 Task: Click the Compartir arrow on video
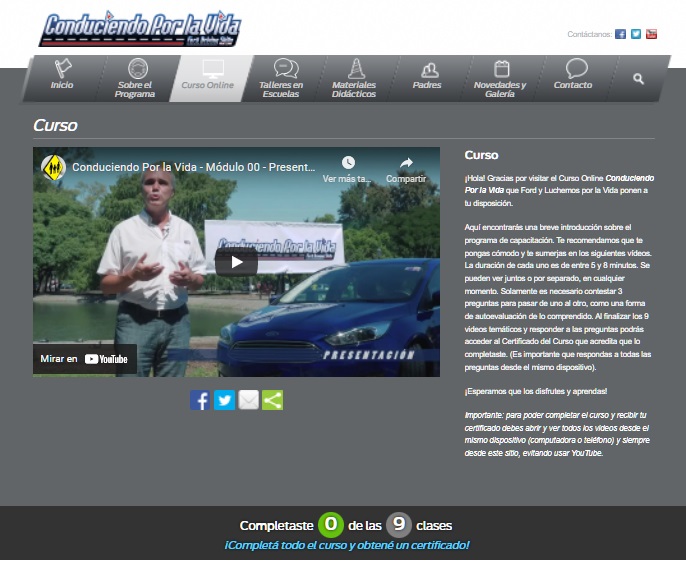pyautogui.click(x=406, y=163)
